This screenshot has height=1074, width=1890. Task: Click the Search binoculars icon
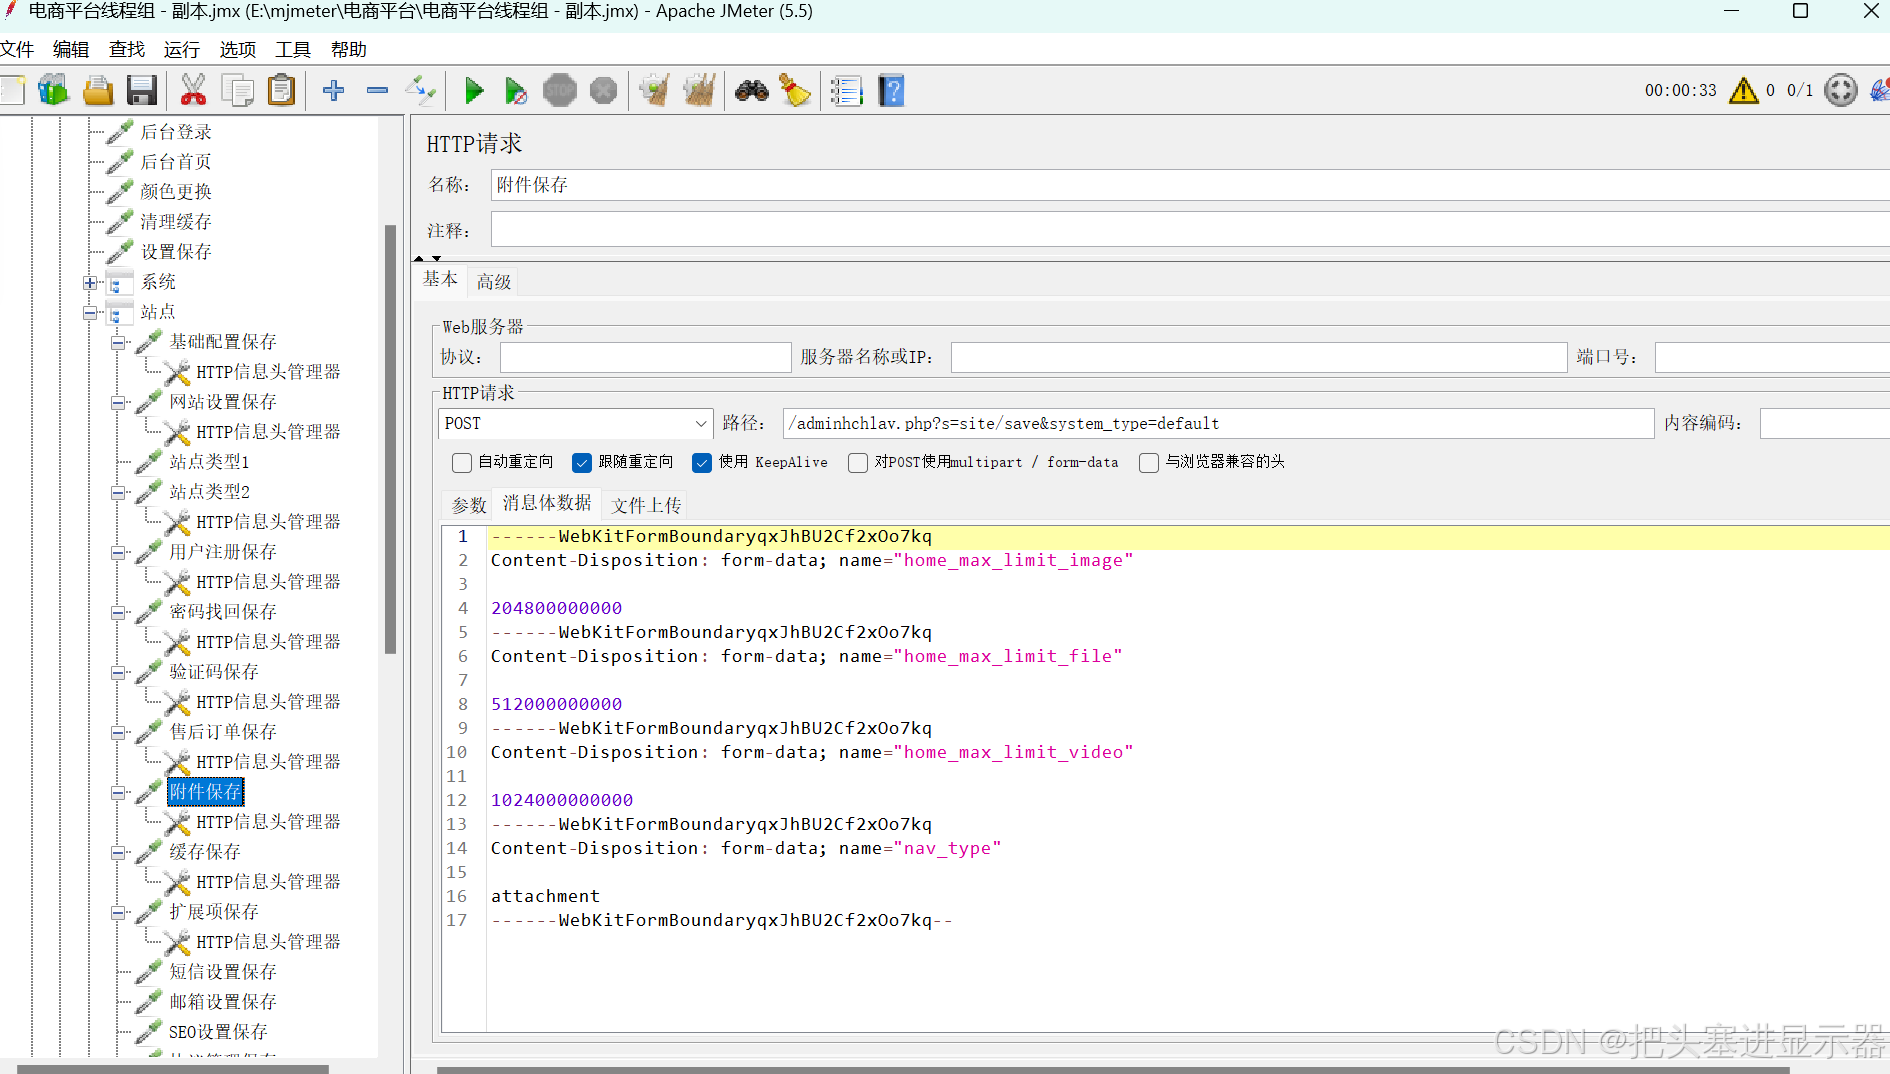tap(752, 91)
